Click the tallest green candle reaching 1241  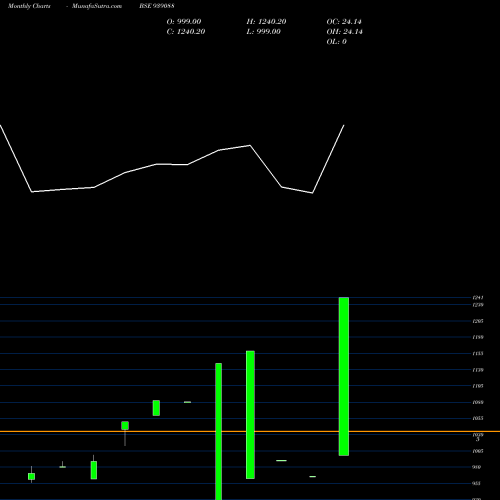pos(344,376)
